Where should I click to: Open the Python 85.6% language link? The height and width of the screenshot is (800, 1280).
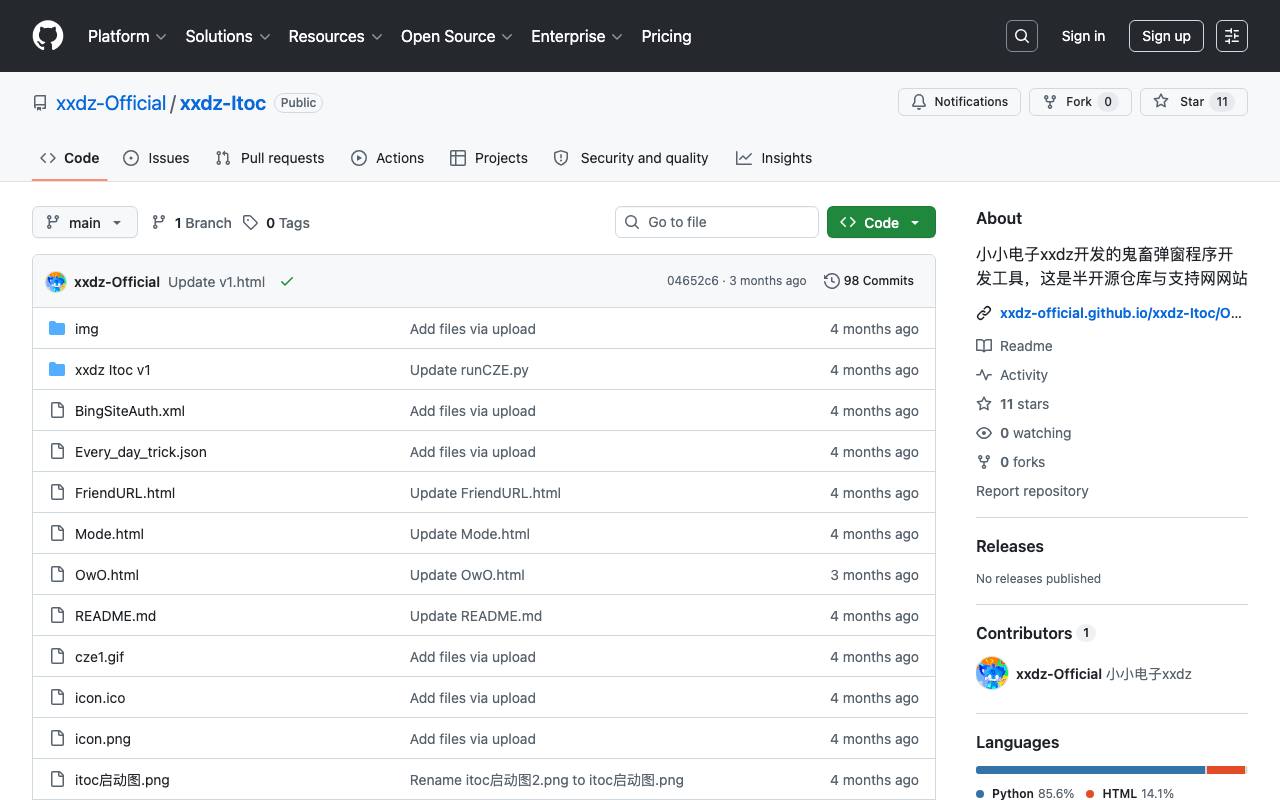[1025, 793]
